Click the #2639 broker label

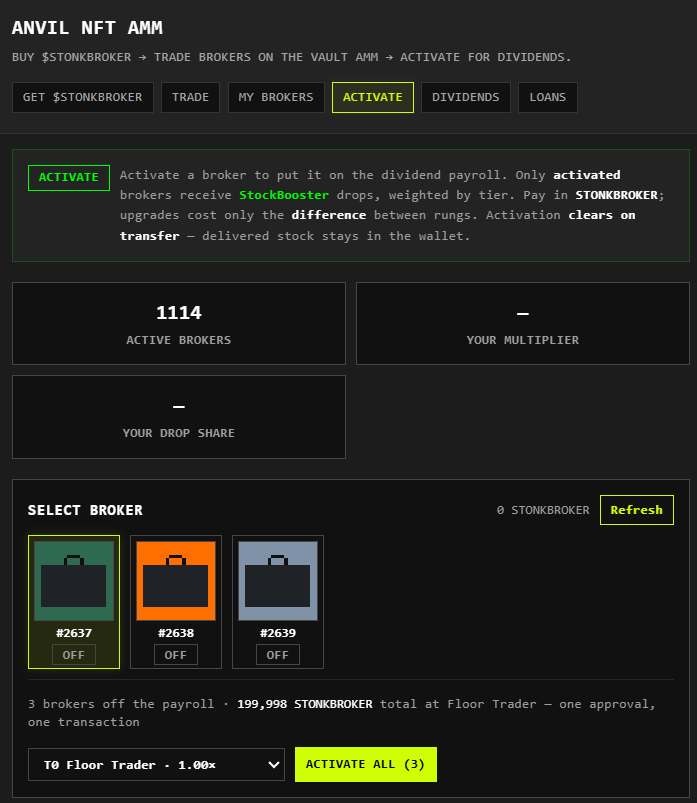tap(278, 633)
